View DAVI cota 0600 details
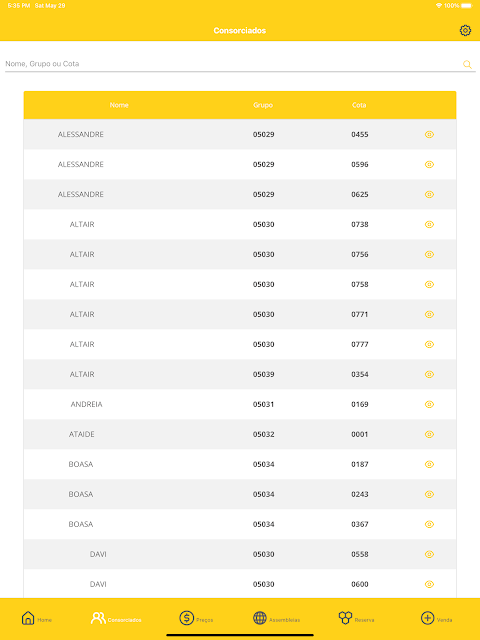 click(x=429, y=584)
